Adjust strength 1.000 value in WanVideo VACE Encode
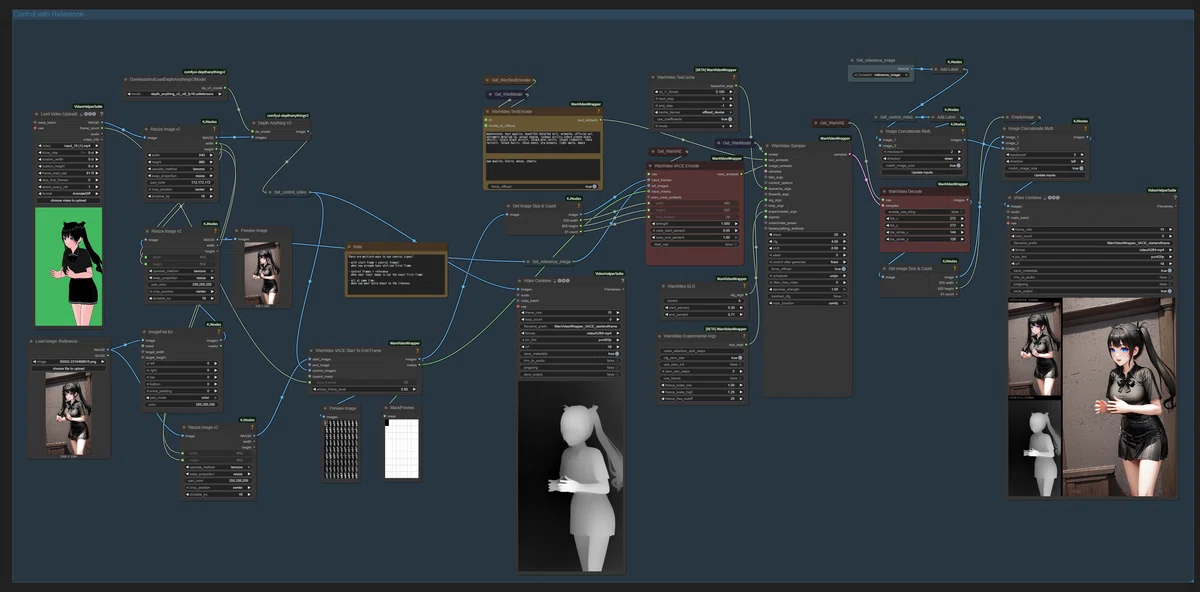 [697, 223]
